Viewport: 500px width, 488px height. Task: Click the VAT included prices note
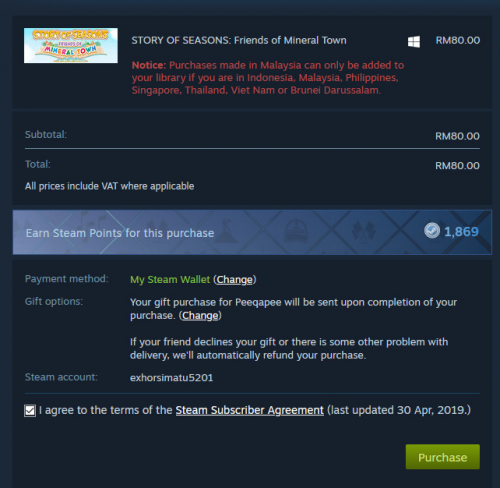pos(109,186)
